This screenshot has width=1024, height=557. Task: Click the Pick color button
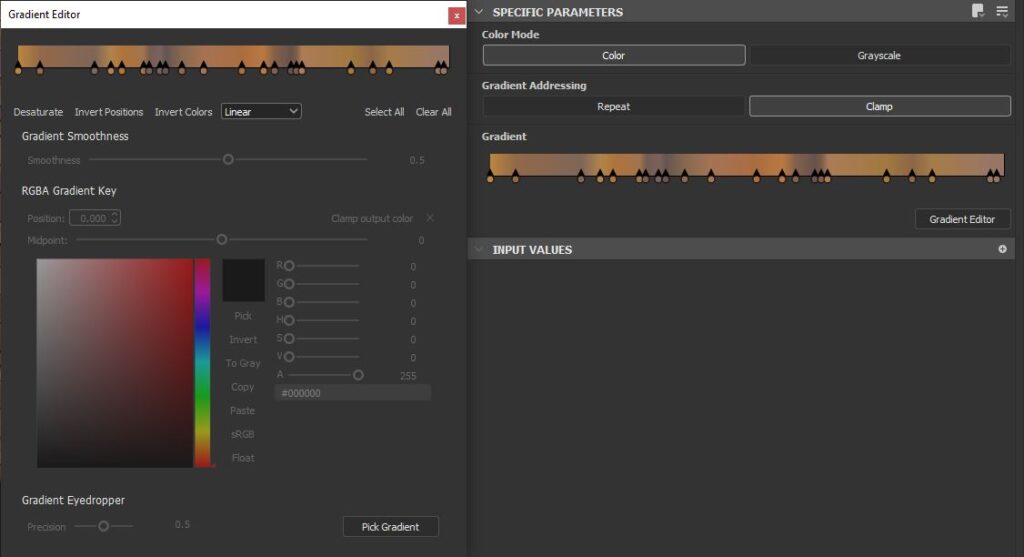click(x=243, y=315)
